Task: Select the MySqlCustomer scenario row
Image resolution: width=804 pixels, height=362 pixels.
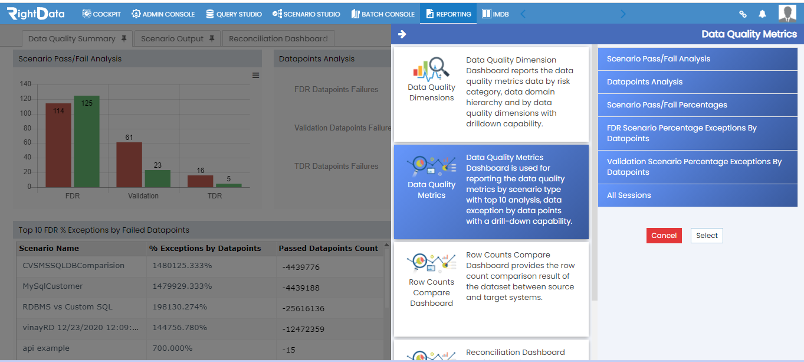Action: (x=200, y=287)
